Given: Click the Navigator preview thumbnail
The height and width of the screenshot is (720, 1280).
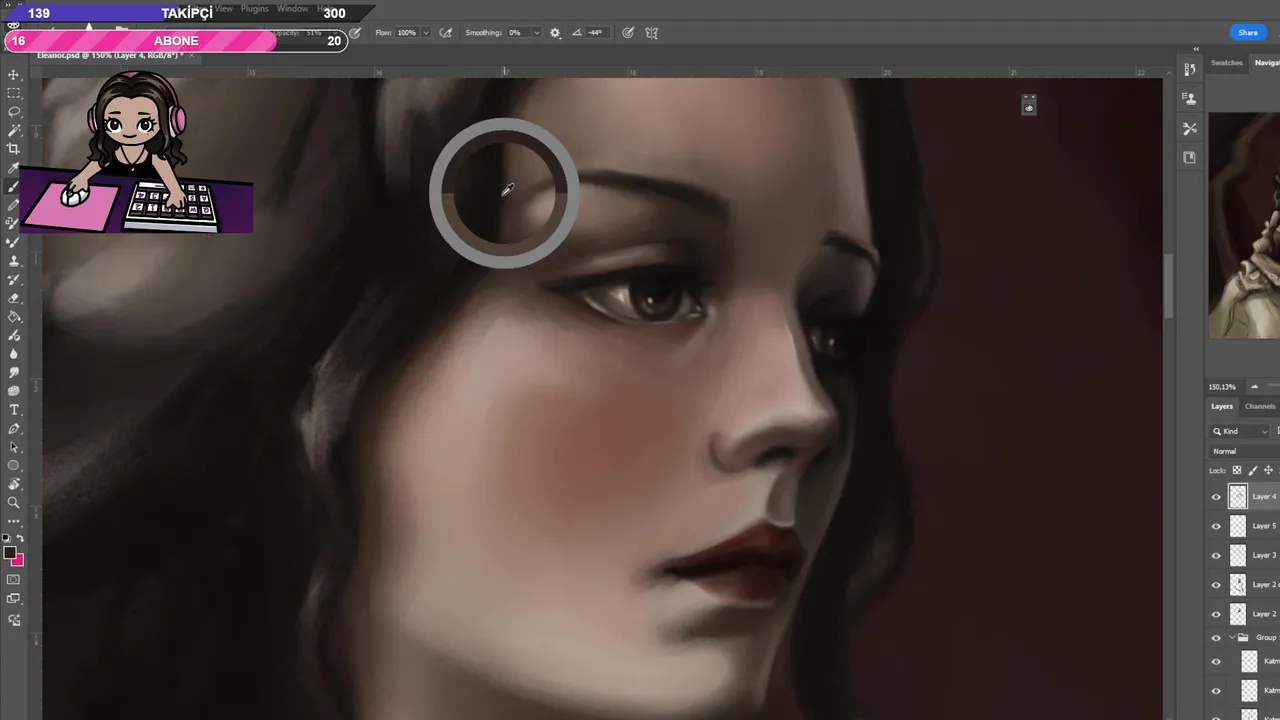Looking at the screenshot, I should (1244, 226).
